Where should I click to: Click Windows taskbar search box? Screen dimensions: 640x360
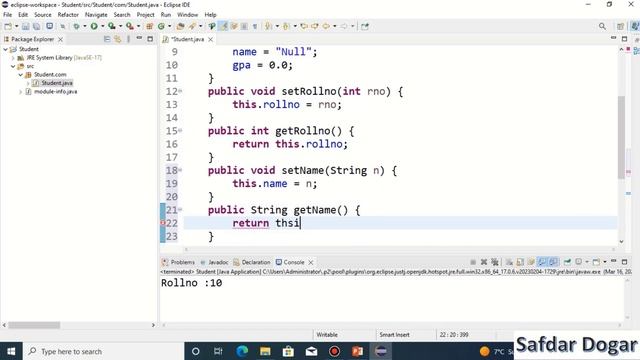[x=103, y=351]
